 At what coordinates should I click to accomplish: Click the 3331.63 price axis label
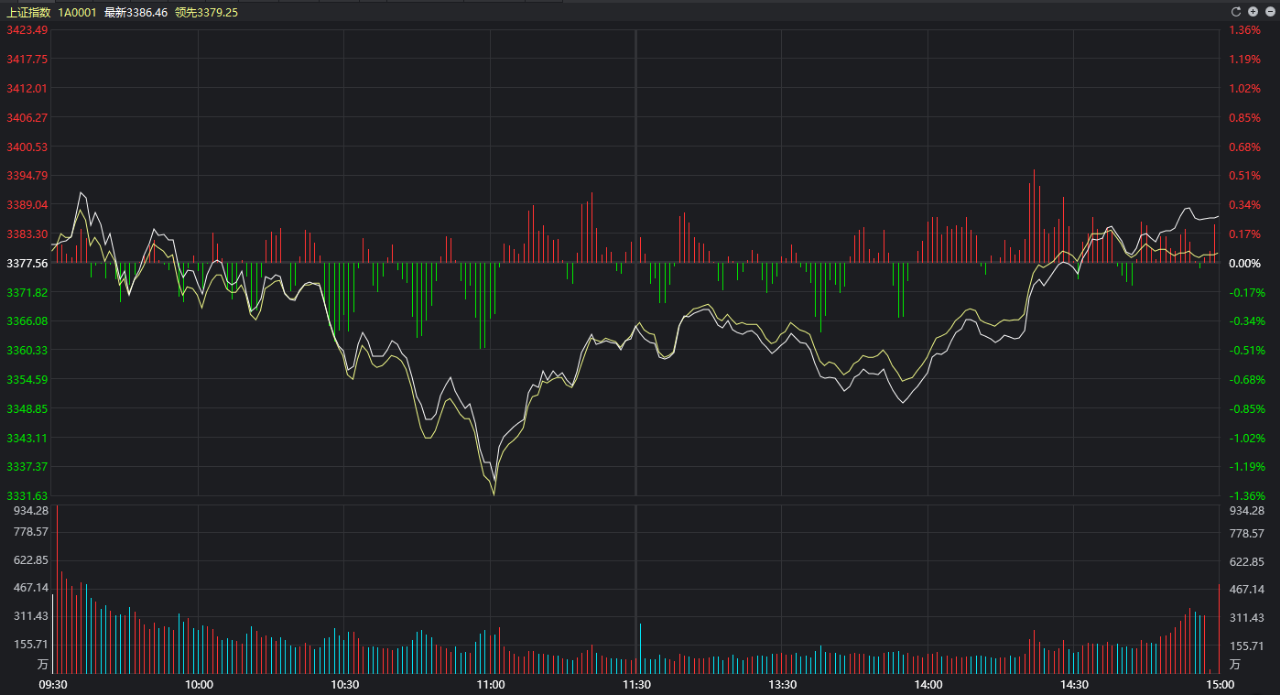(27, 496)
